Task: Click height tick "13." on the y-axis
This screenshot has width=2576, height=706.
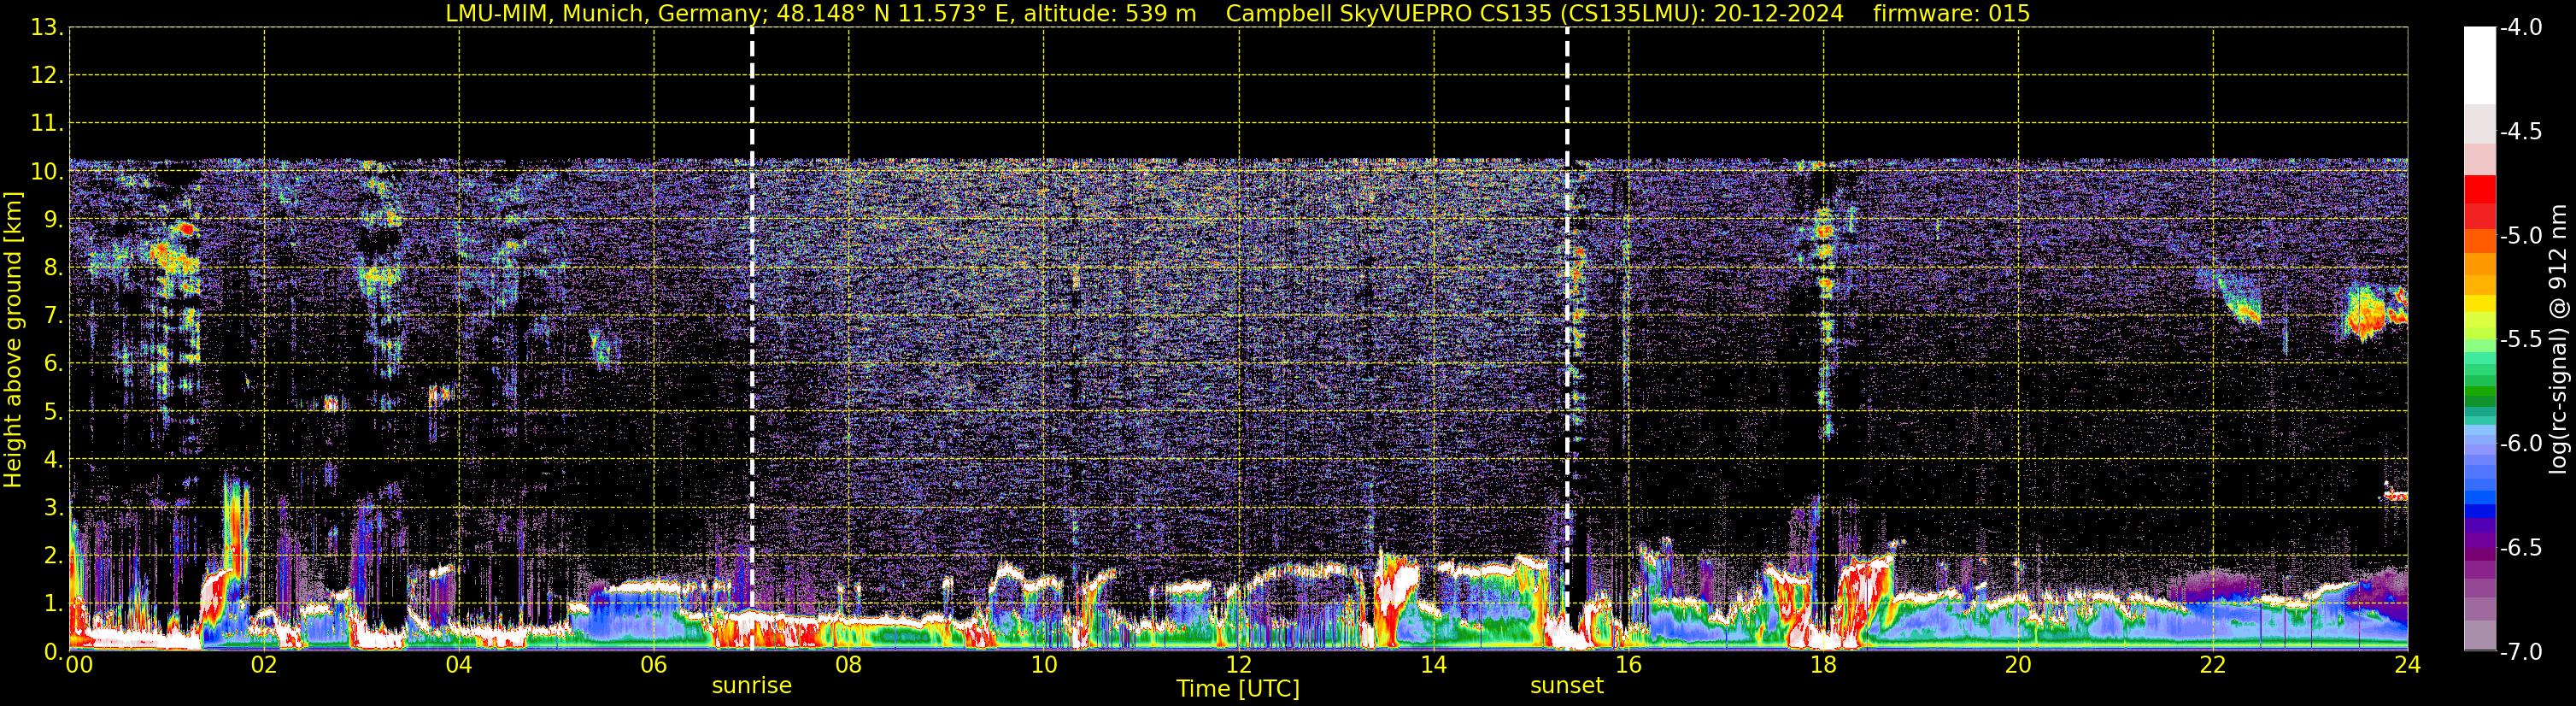Action: (46, 28)
